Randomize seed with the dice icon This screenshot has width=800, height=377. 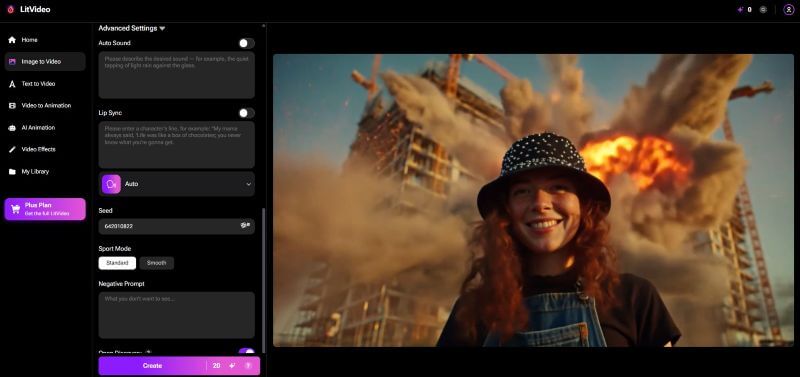click(x=245, y=225)
